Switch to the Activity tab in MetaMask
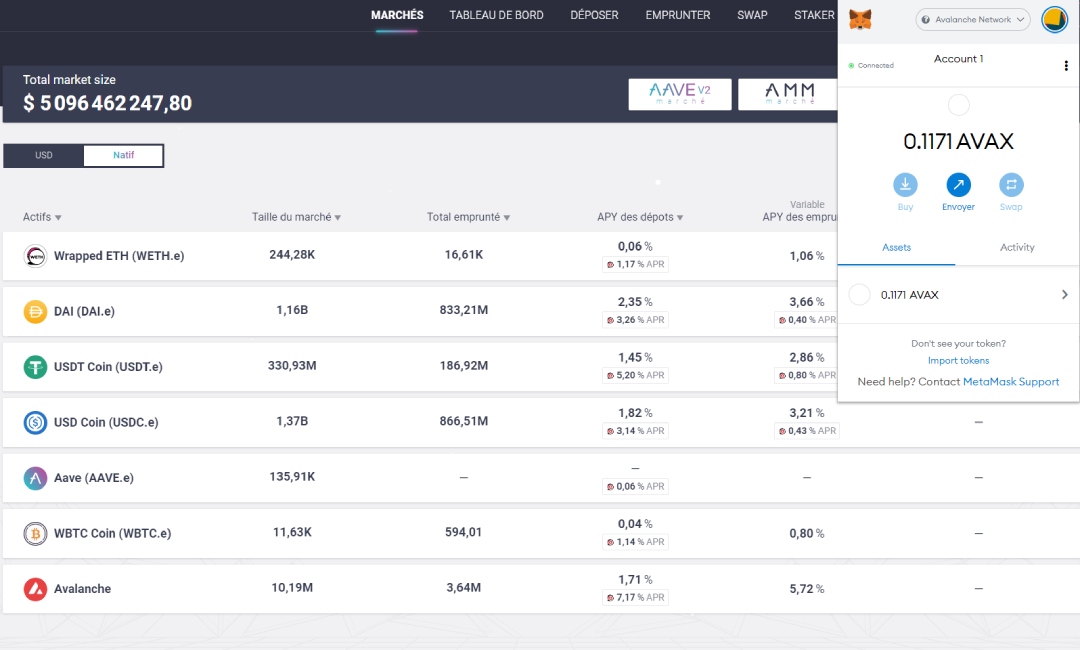Screen dimensions: 1080x650 point(1017,248)
